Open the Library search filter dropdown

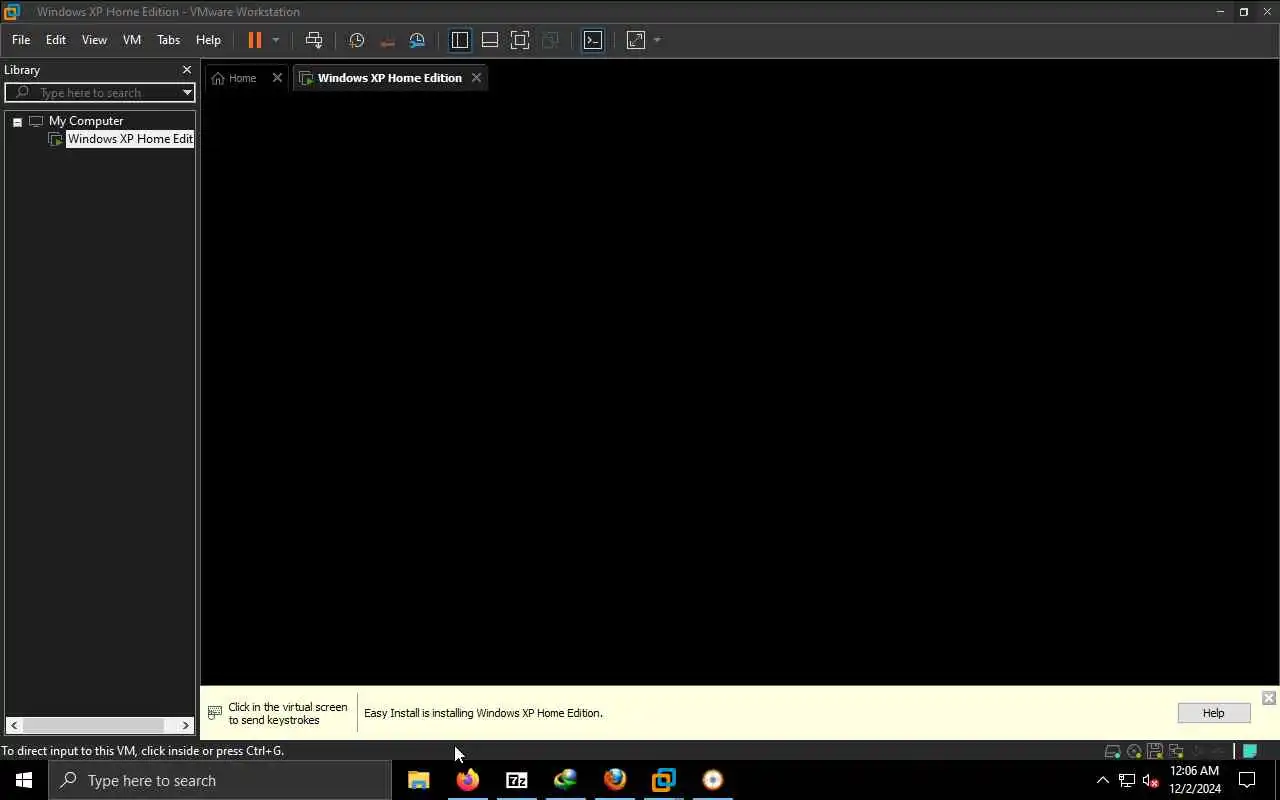[187, 93]
